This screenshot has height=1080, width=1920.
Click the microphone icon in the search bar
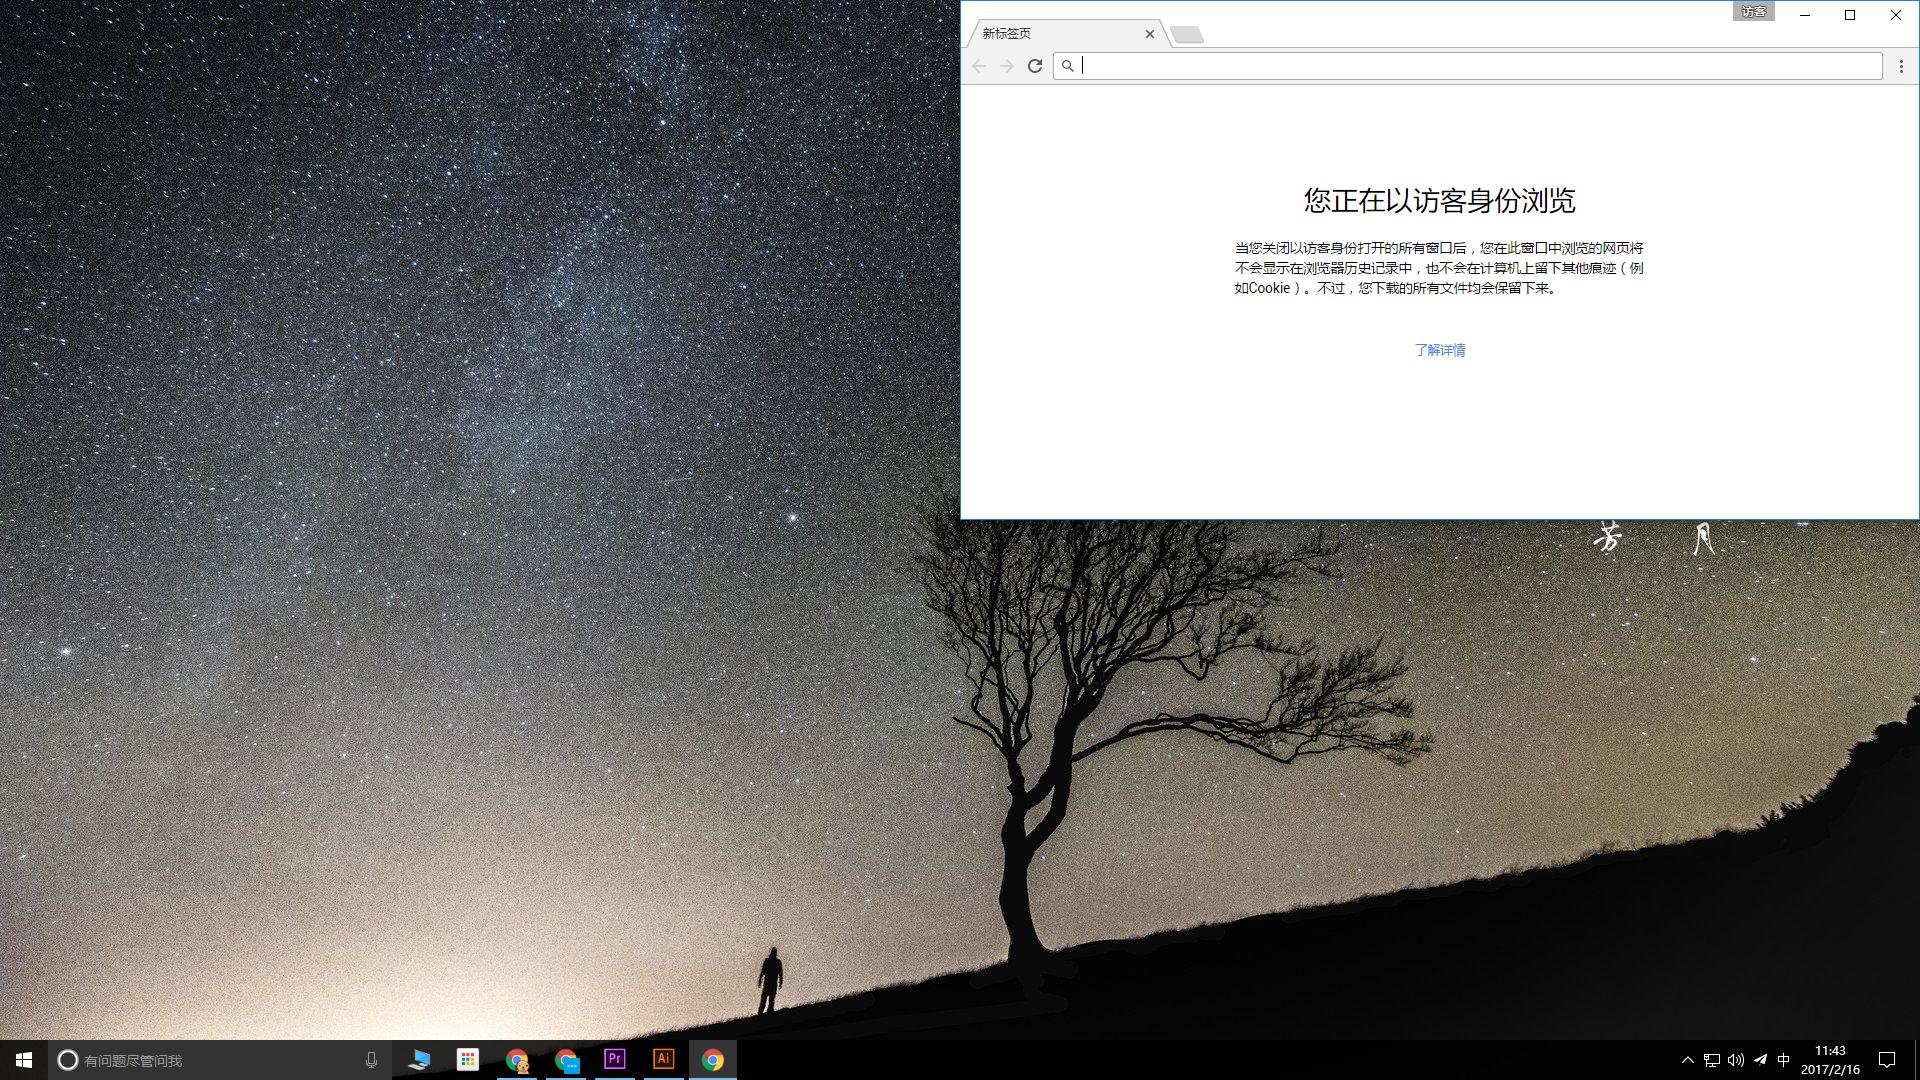pos(371,1060)
